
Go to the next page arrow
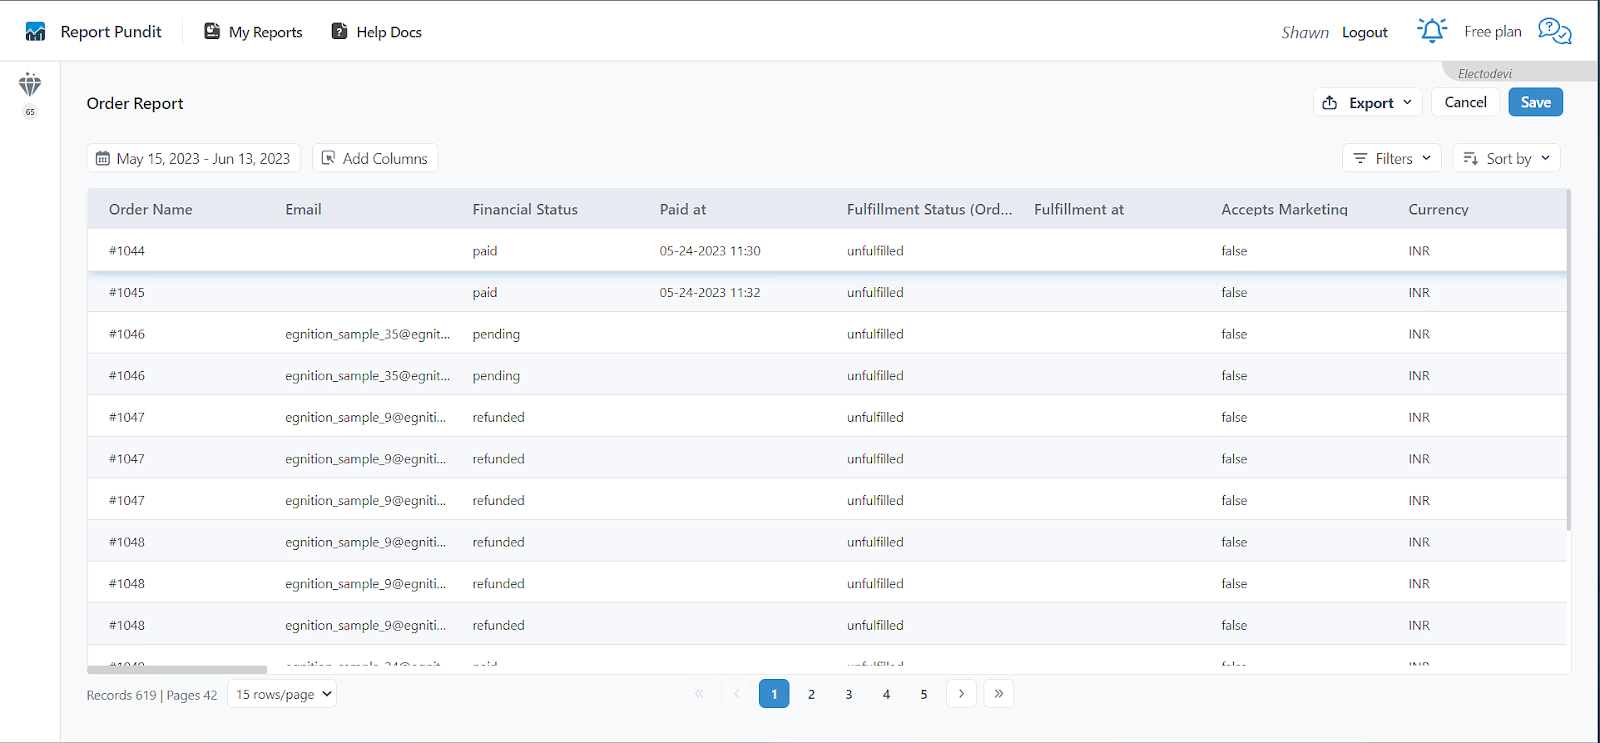pos(961,694)
